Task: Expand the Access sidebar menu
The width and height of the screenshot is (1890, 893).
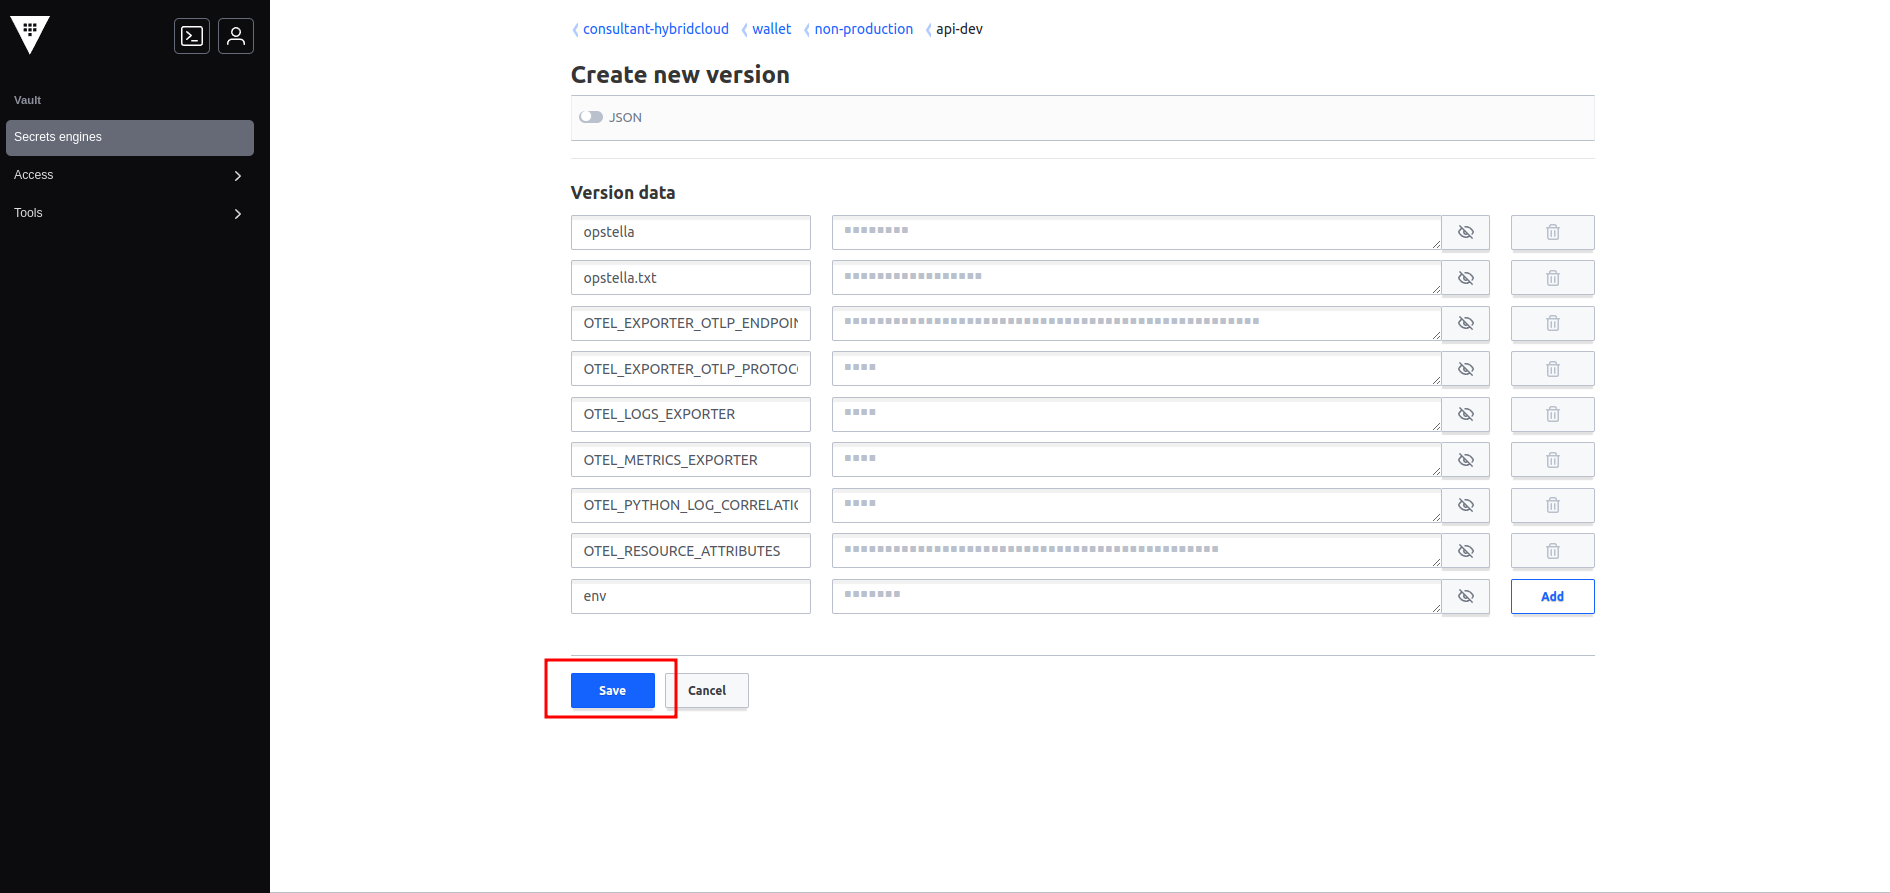Action: tap(130, 175)
